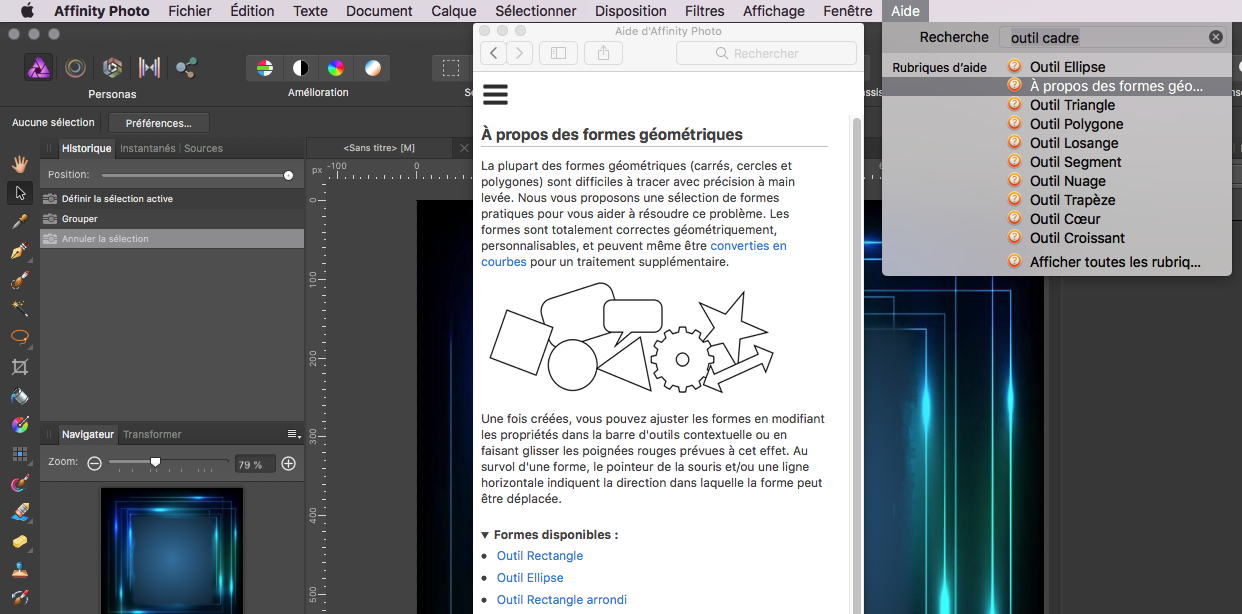Switch to the Transformer tab
This screenshot has width=1242, height=614.
(x=152, y=434)
